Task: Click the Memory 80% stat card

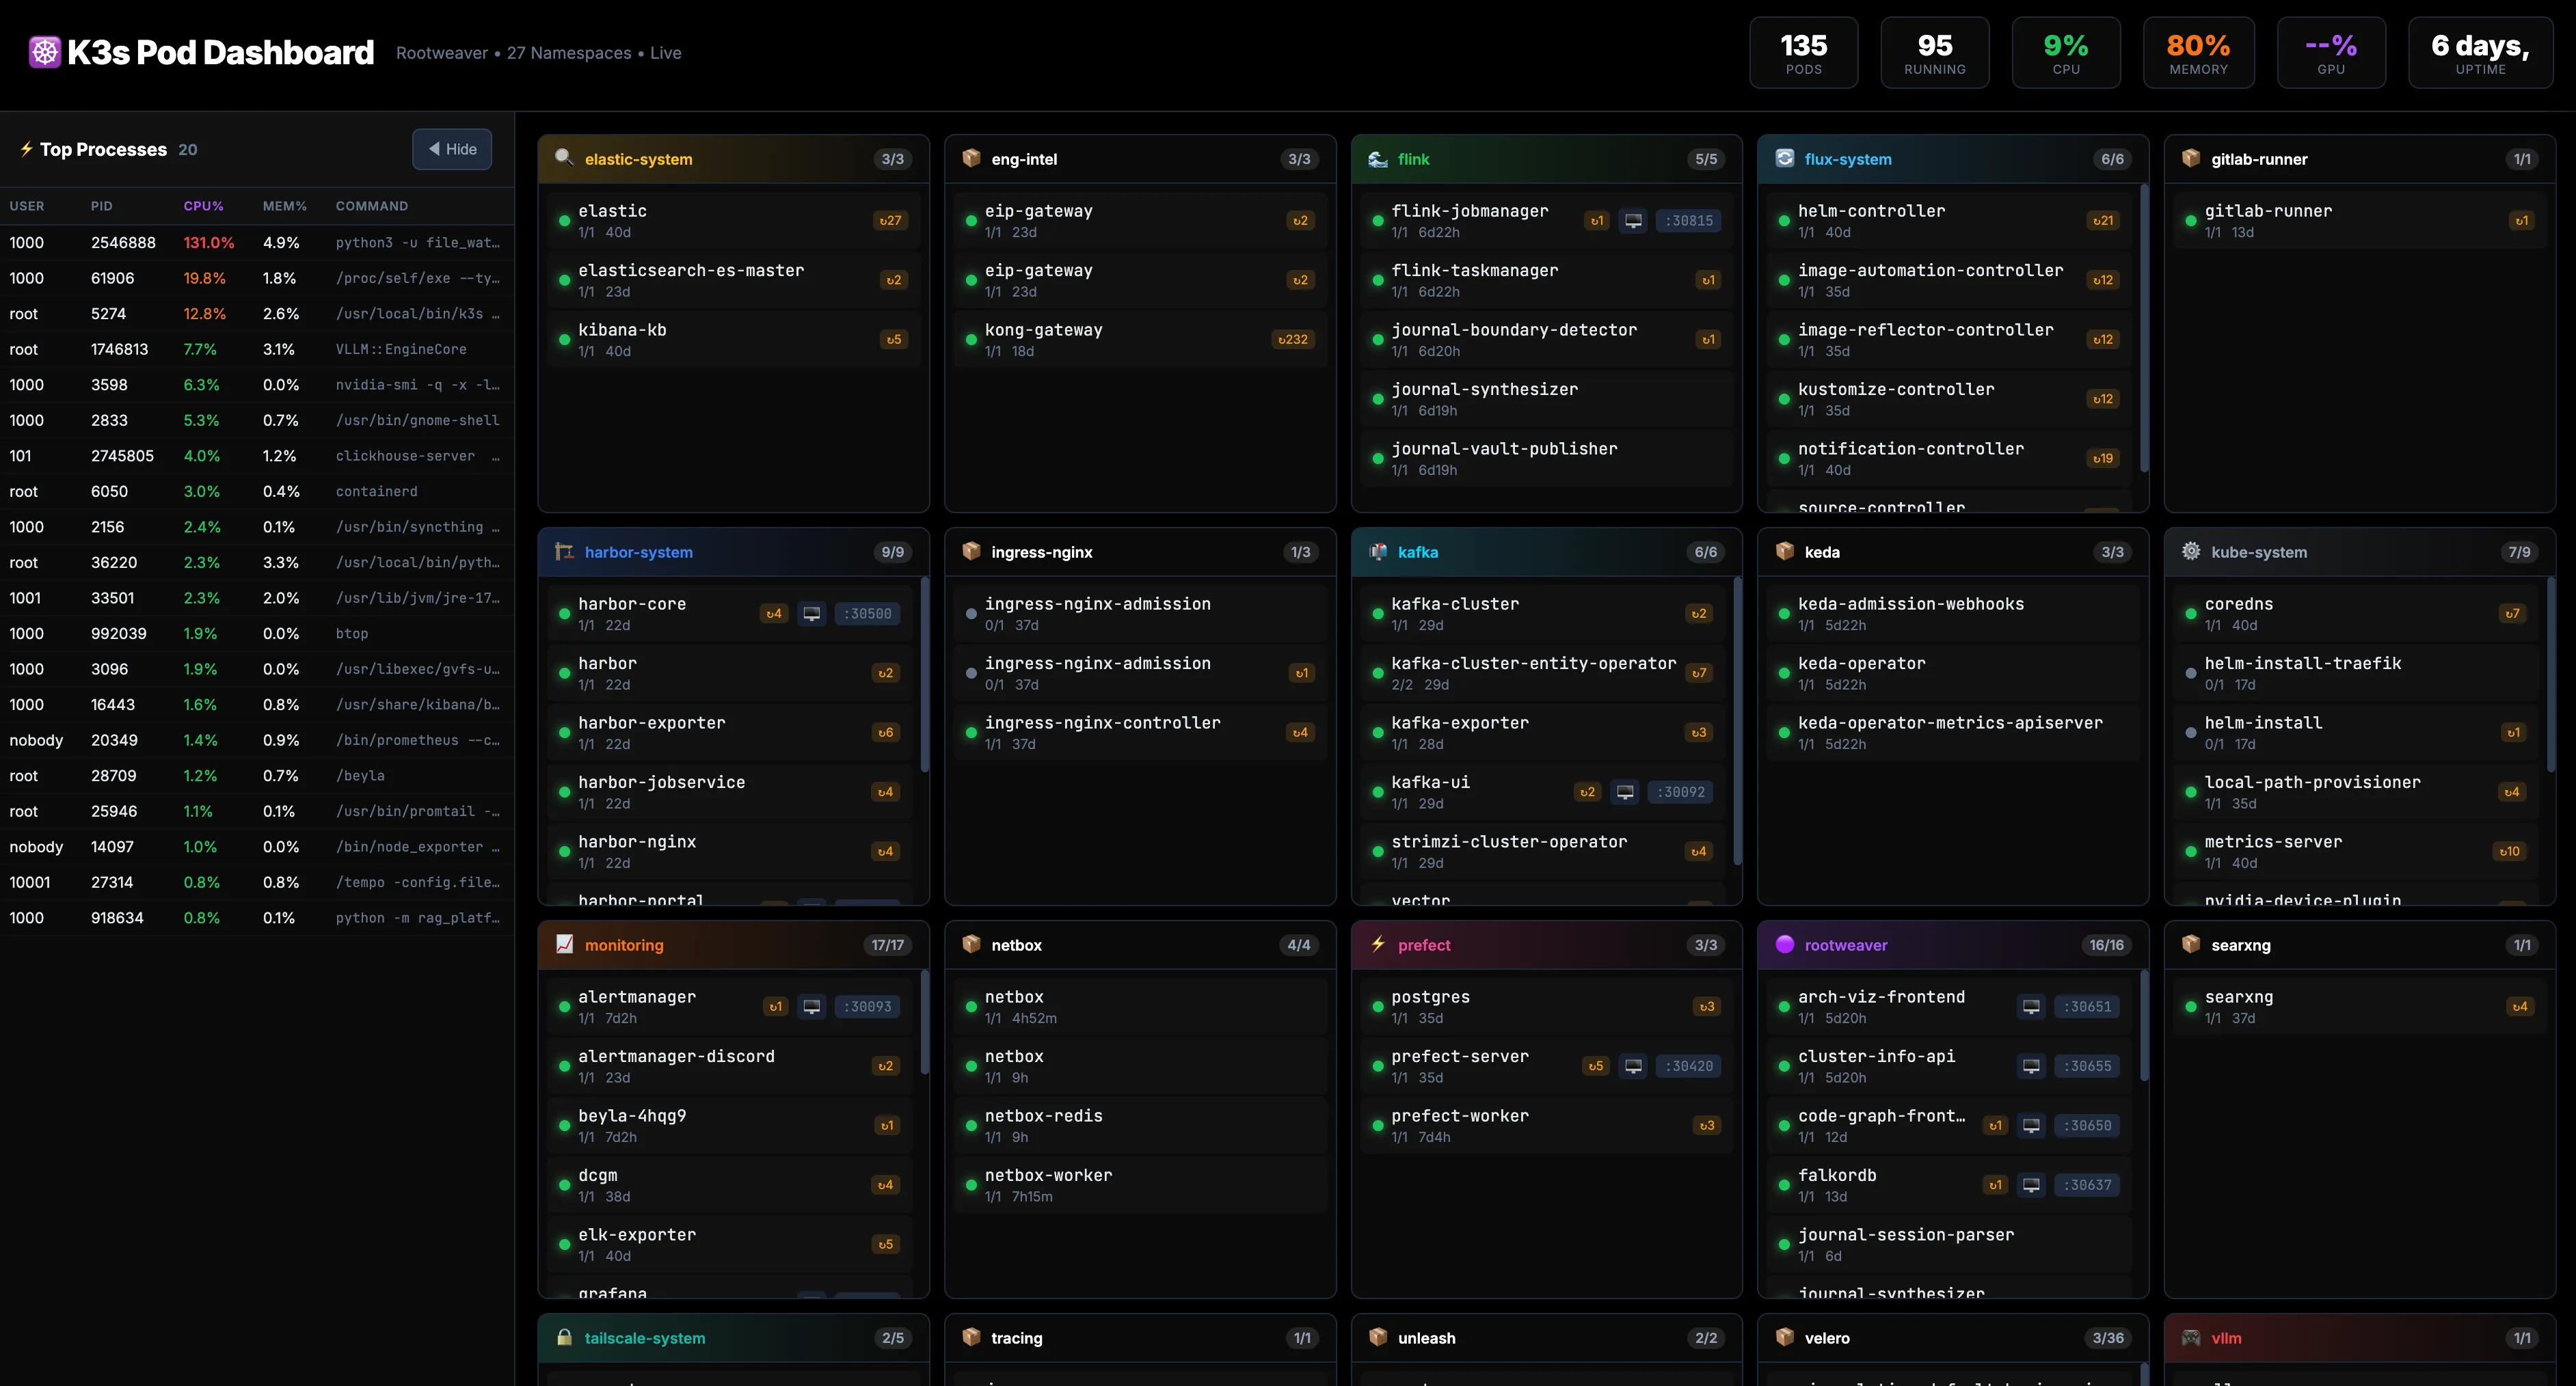Action: click(2198, 53)
